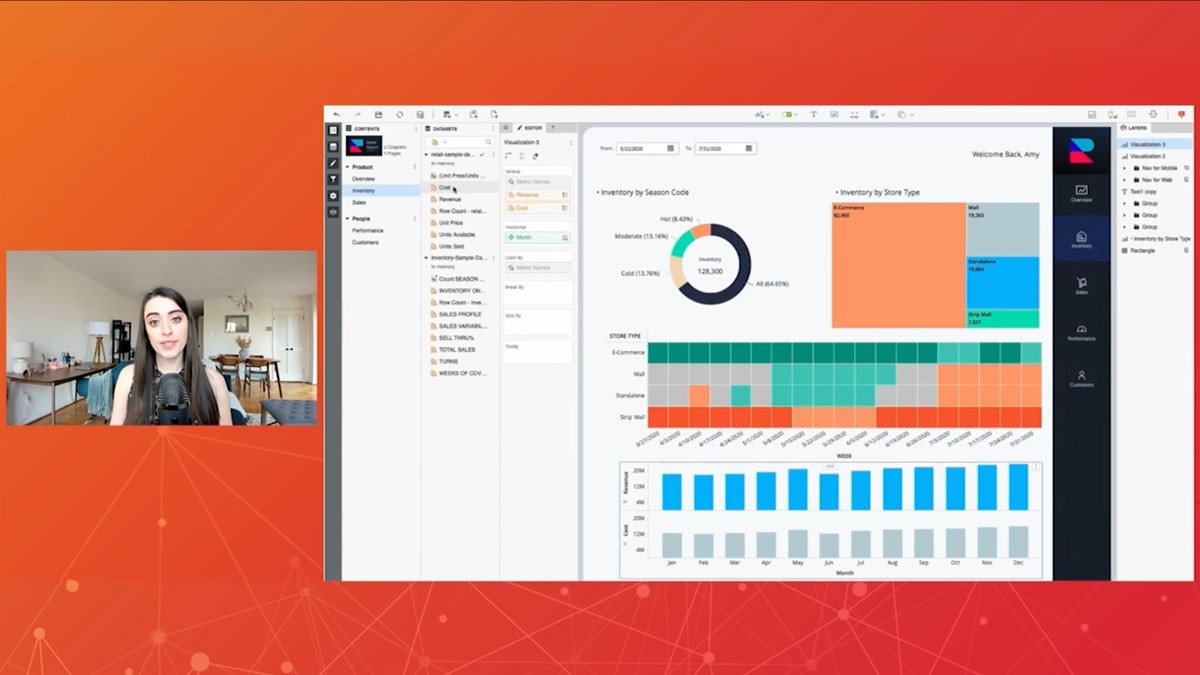
Task: Expand the Inventory-Sample dataset
Action: (x=428, y=257)
